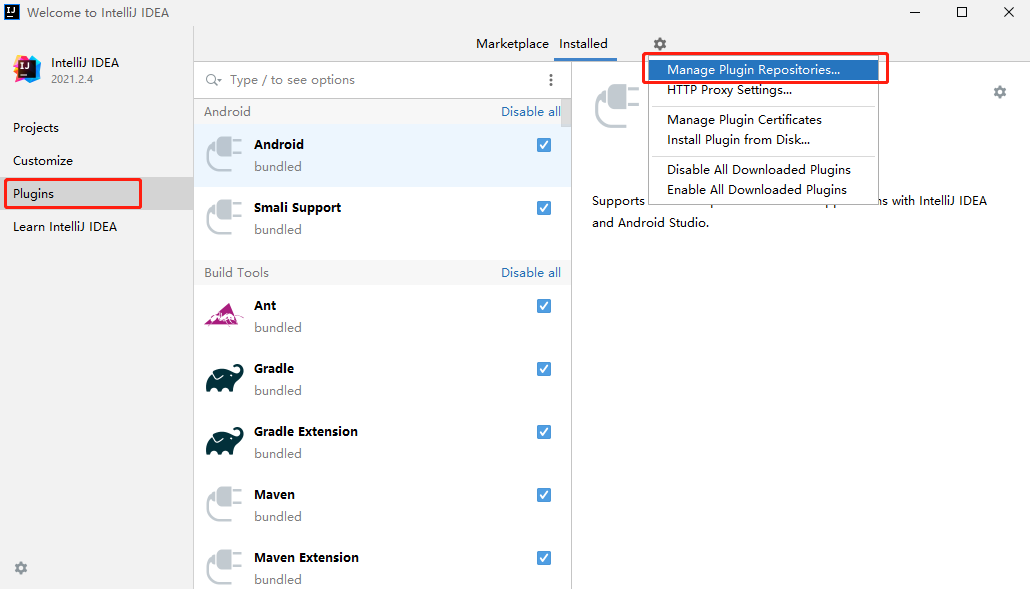
Task: Uncheck the Android plugin checkbox
Action: [x=544, y=145]
